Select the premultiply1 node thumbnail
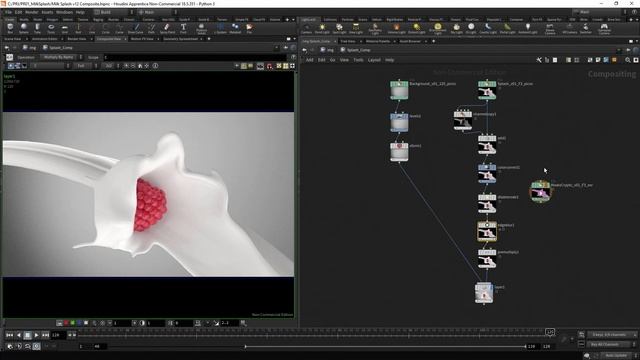Screen dimensions: 640x360 coord(487,259)
